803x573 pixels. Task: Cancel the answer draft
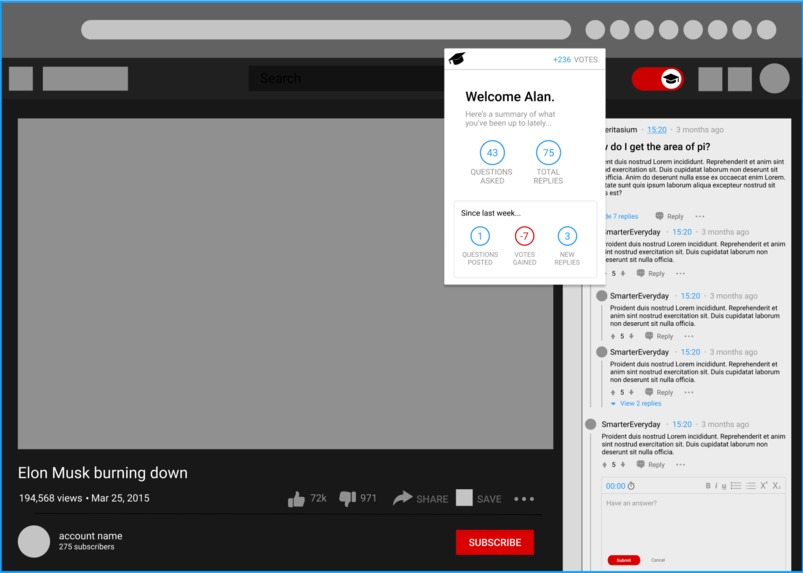coord(658,560)
